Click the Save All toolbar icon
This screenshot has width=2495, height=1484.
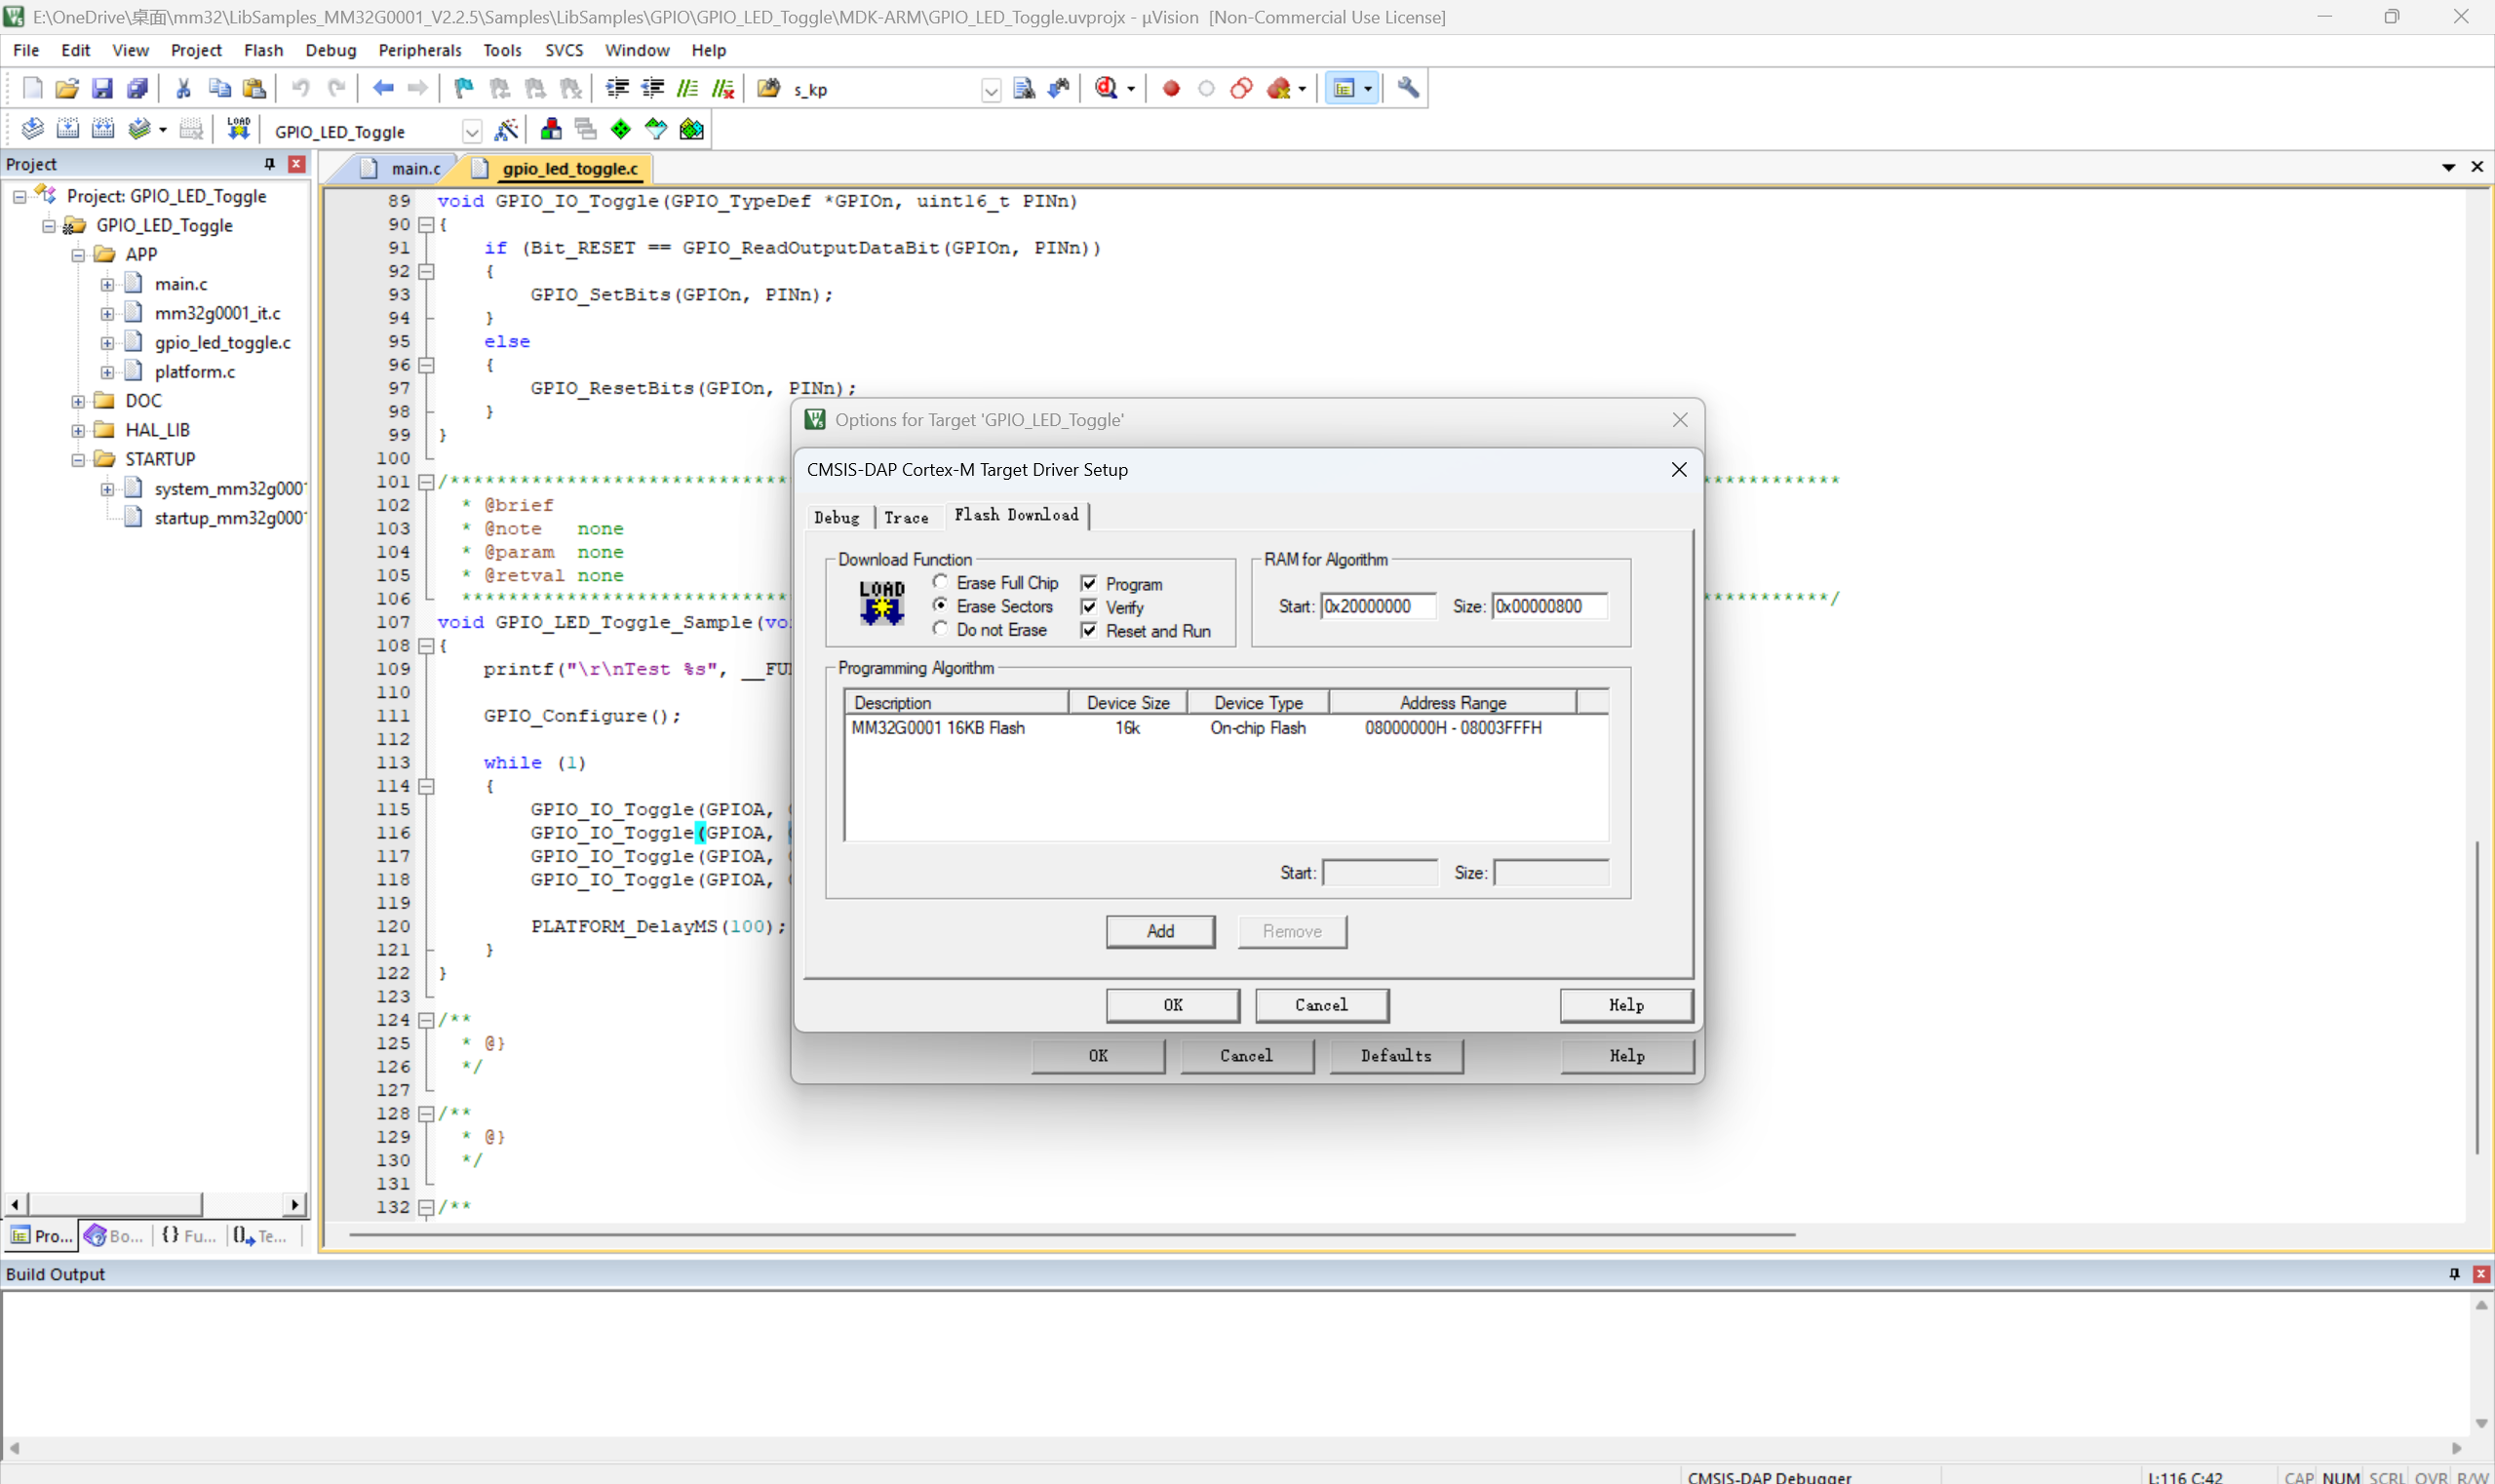pyautogui.click(x=137, y=88)
